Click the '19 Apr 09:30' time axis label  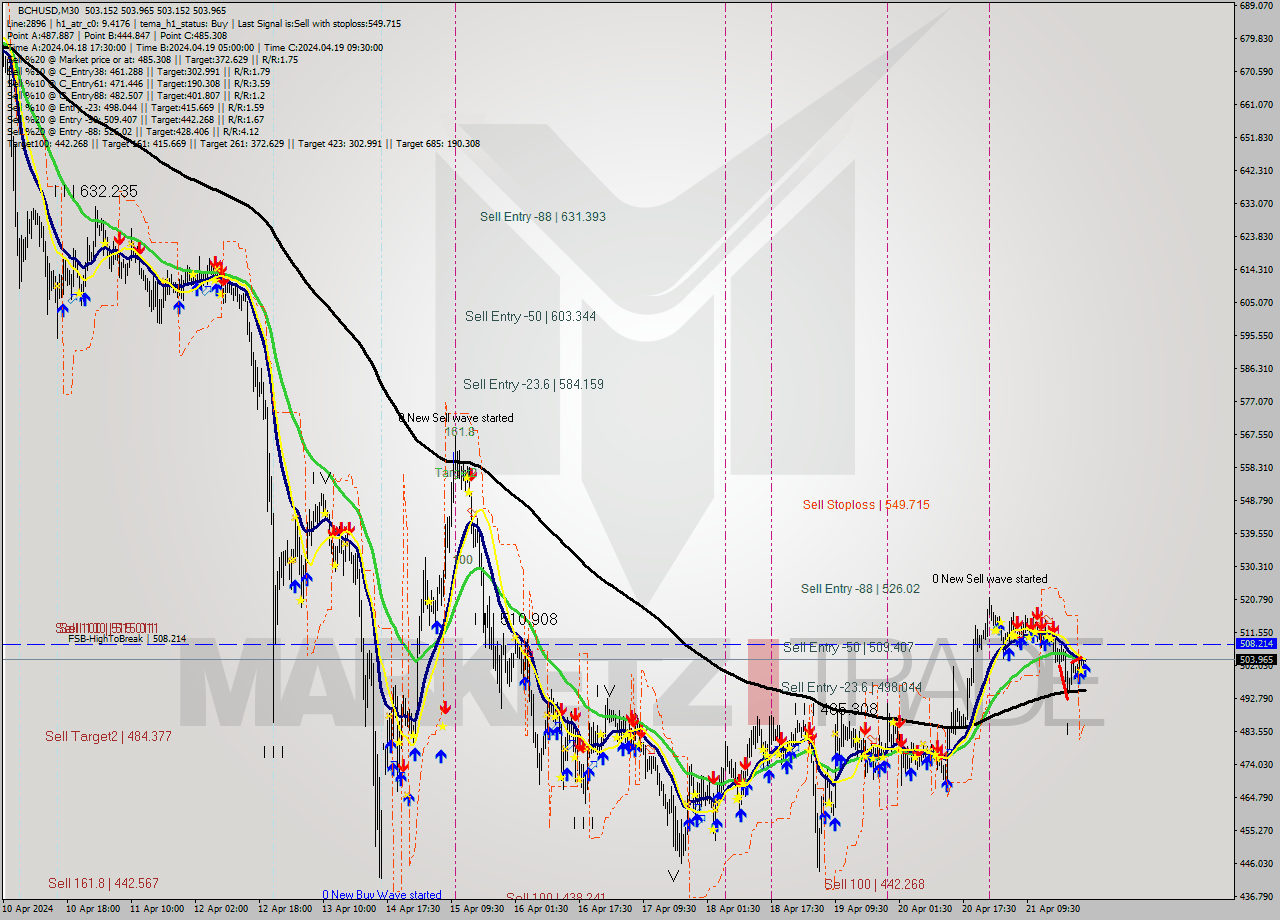click(861, 909)
